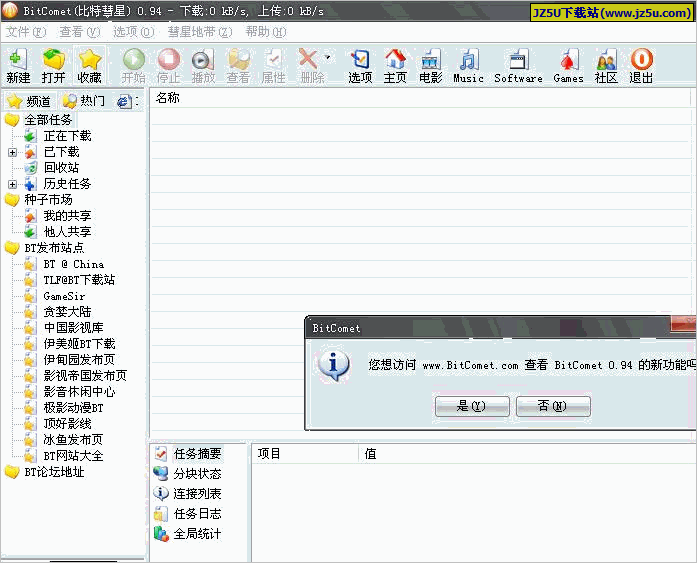This screenshot has height=563, width=697.
Task: Select the 种子市场 folder
Action: (48, 200)
